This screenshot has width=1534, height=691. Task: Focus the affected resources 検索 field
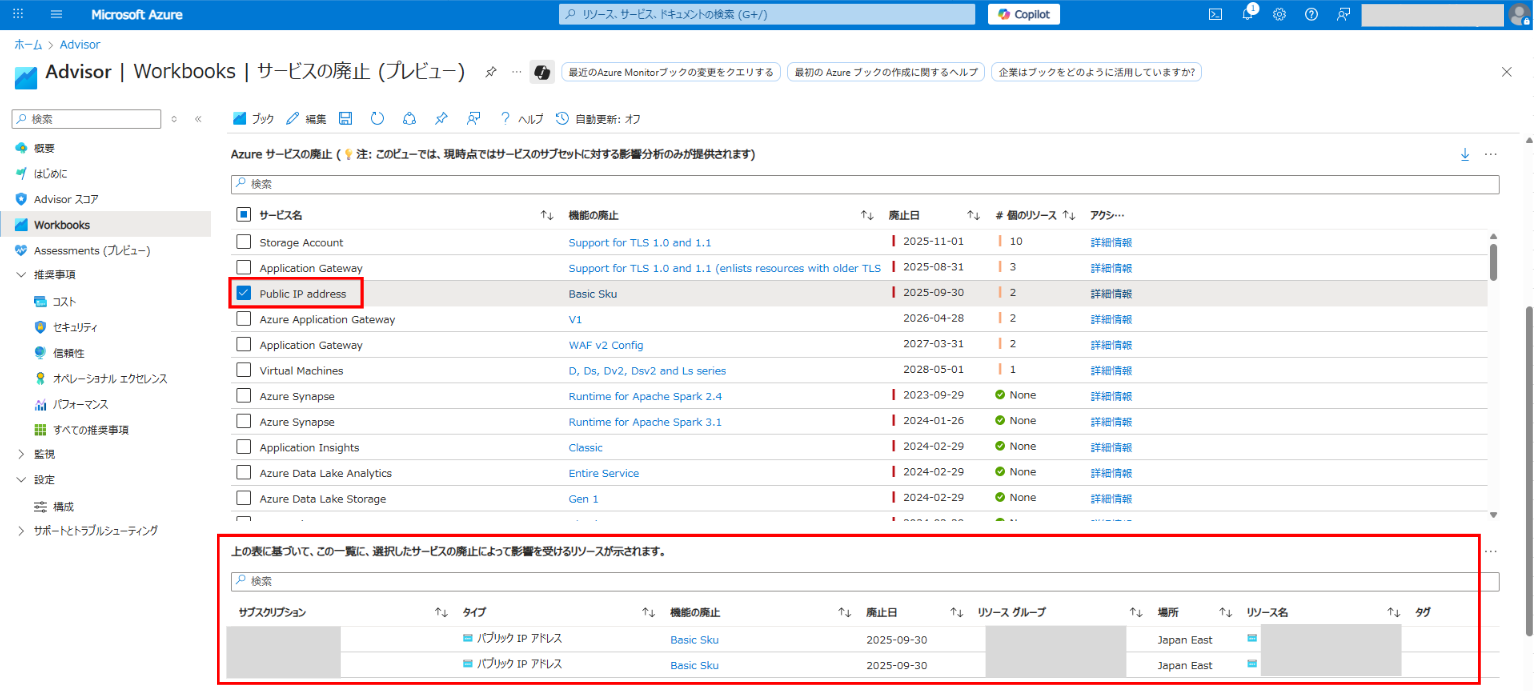pyautogui.click(x=865, y=581)
